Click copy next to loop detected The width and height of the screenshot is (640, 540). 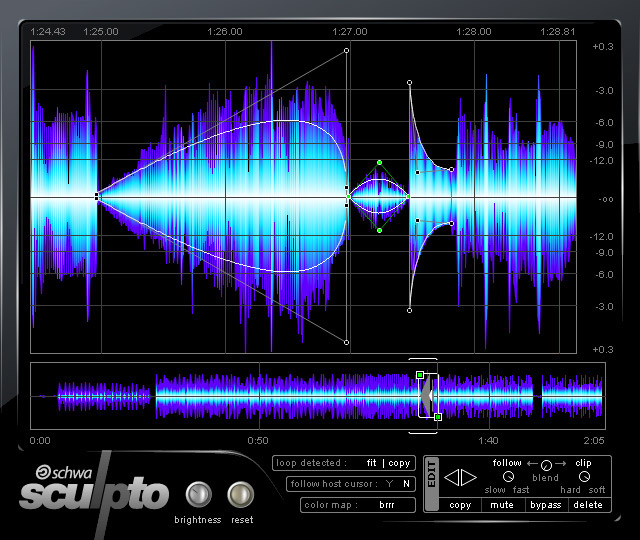pos(399,463)
